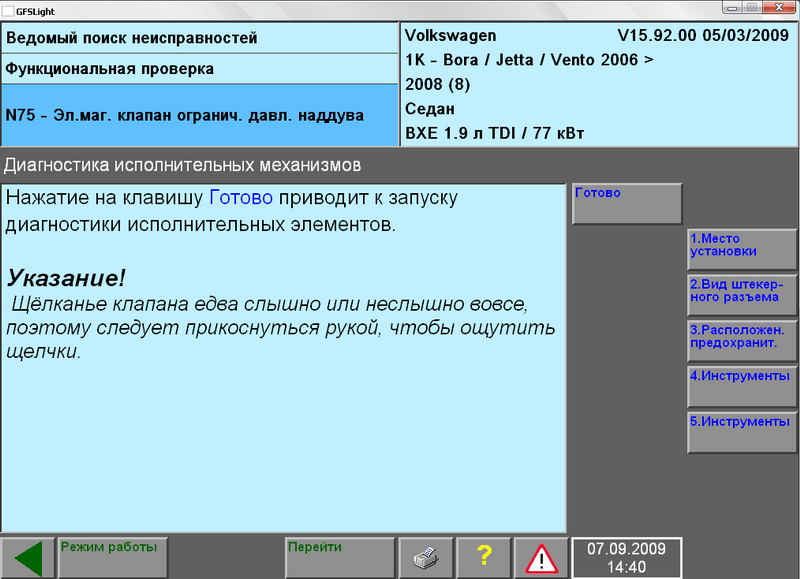
Task: Open the Режим работы menu
Action: click(x=113, y=558)
